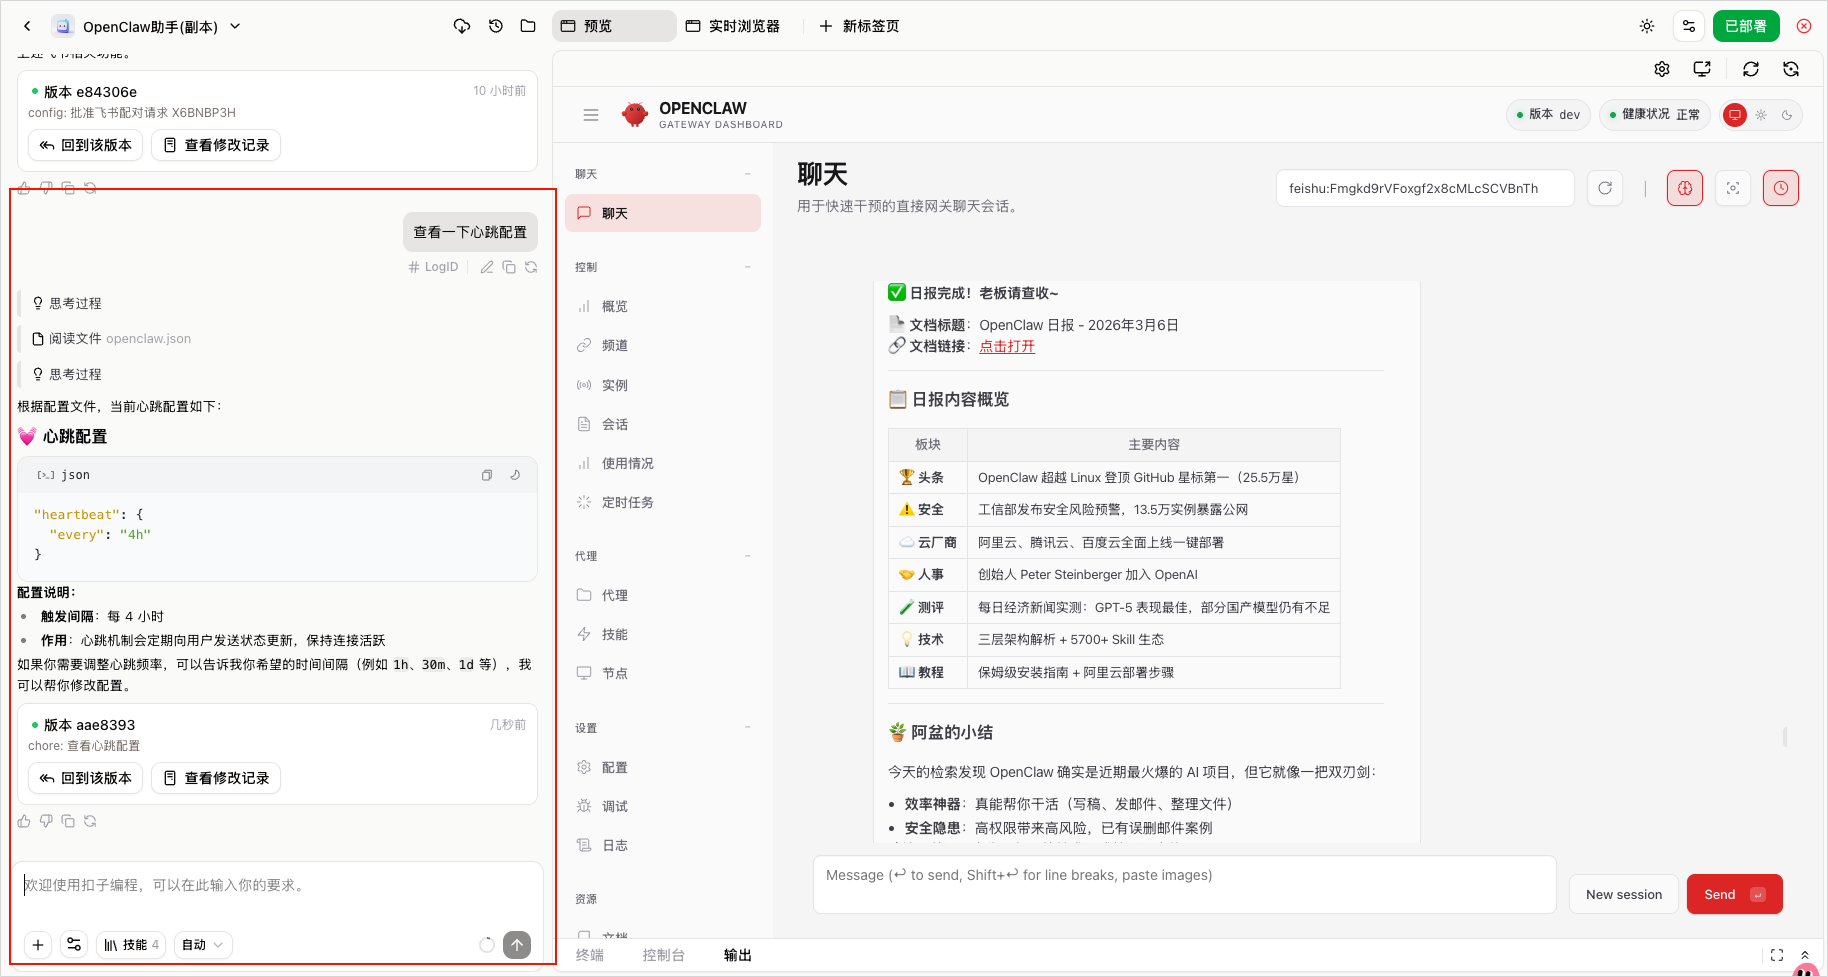The image size is (1828, 977).
Task: Refresh the preview pane
Action: (x=1751, y=69)
